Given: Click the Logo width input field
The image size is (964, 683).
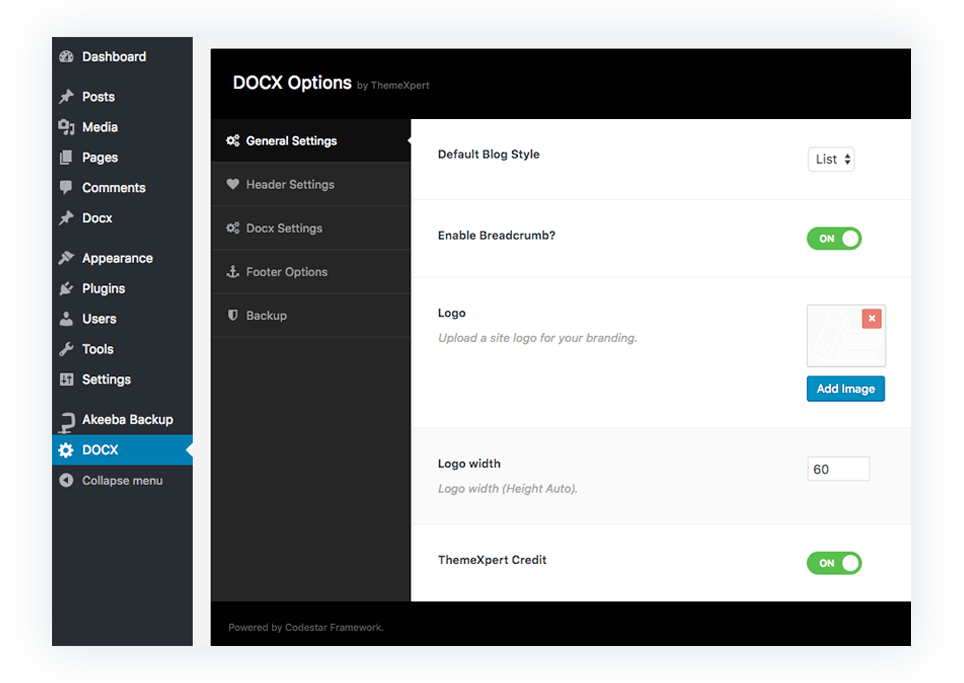Looking at the screenshot, I should (x=839, y=469).
